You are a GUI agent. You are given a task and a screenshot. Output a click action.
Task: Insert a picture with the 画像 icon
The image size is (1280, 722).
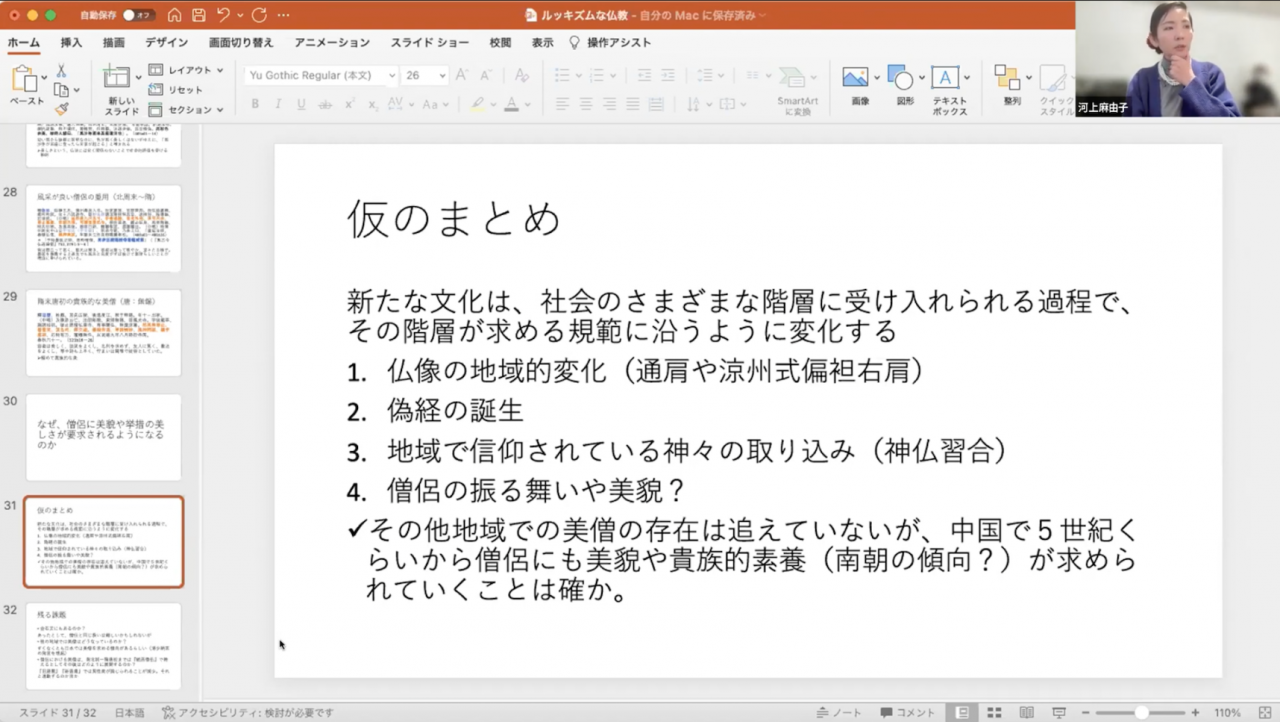(859, 85)
